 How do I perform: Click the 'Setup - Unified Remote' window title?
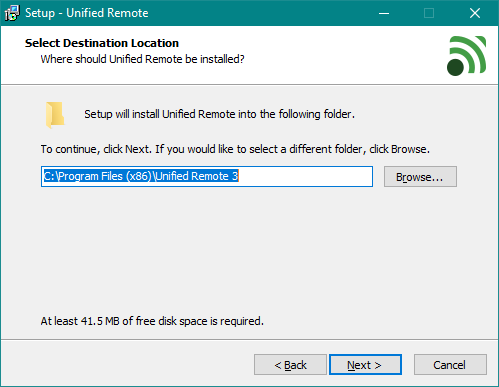click(x=87, y=13)
